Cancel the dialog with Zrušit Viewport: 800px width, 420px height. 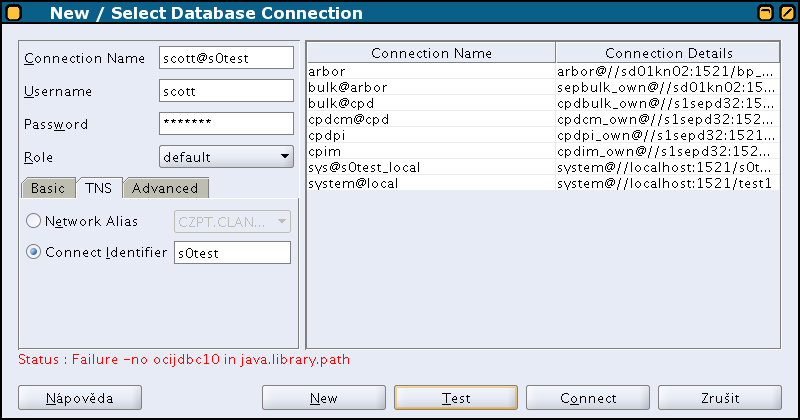tap(719, 398)
